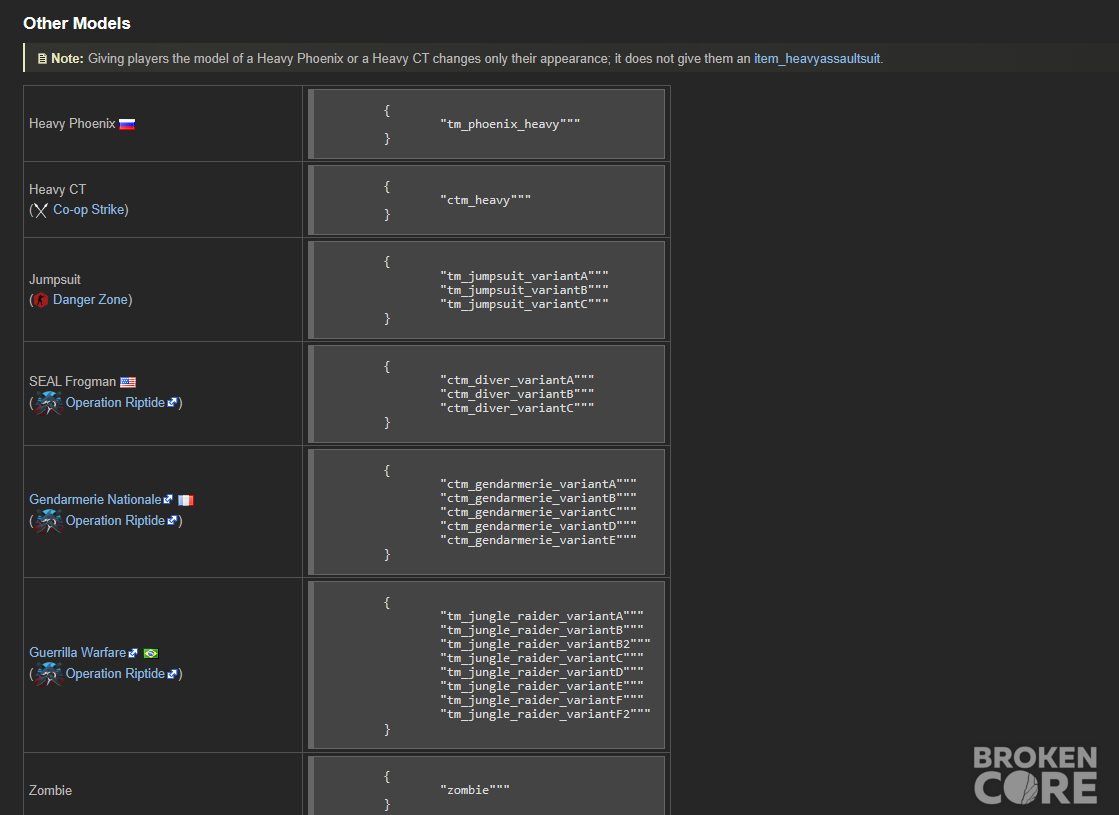
Task: Click the "ctm_gendarmerie_variantE" code line
Action: click(539, 540)
